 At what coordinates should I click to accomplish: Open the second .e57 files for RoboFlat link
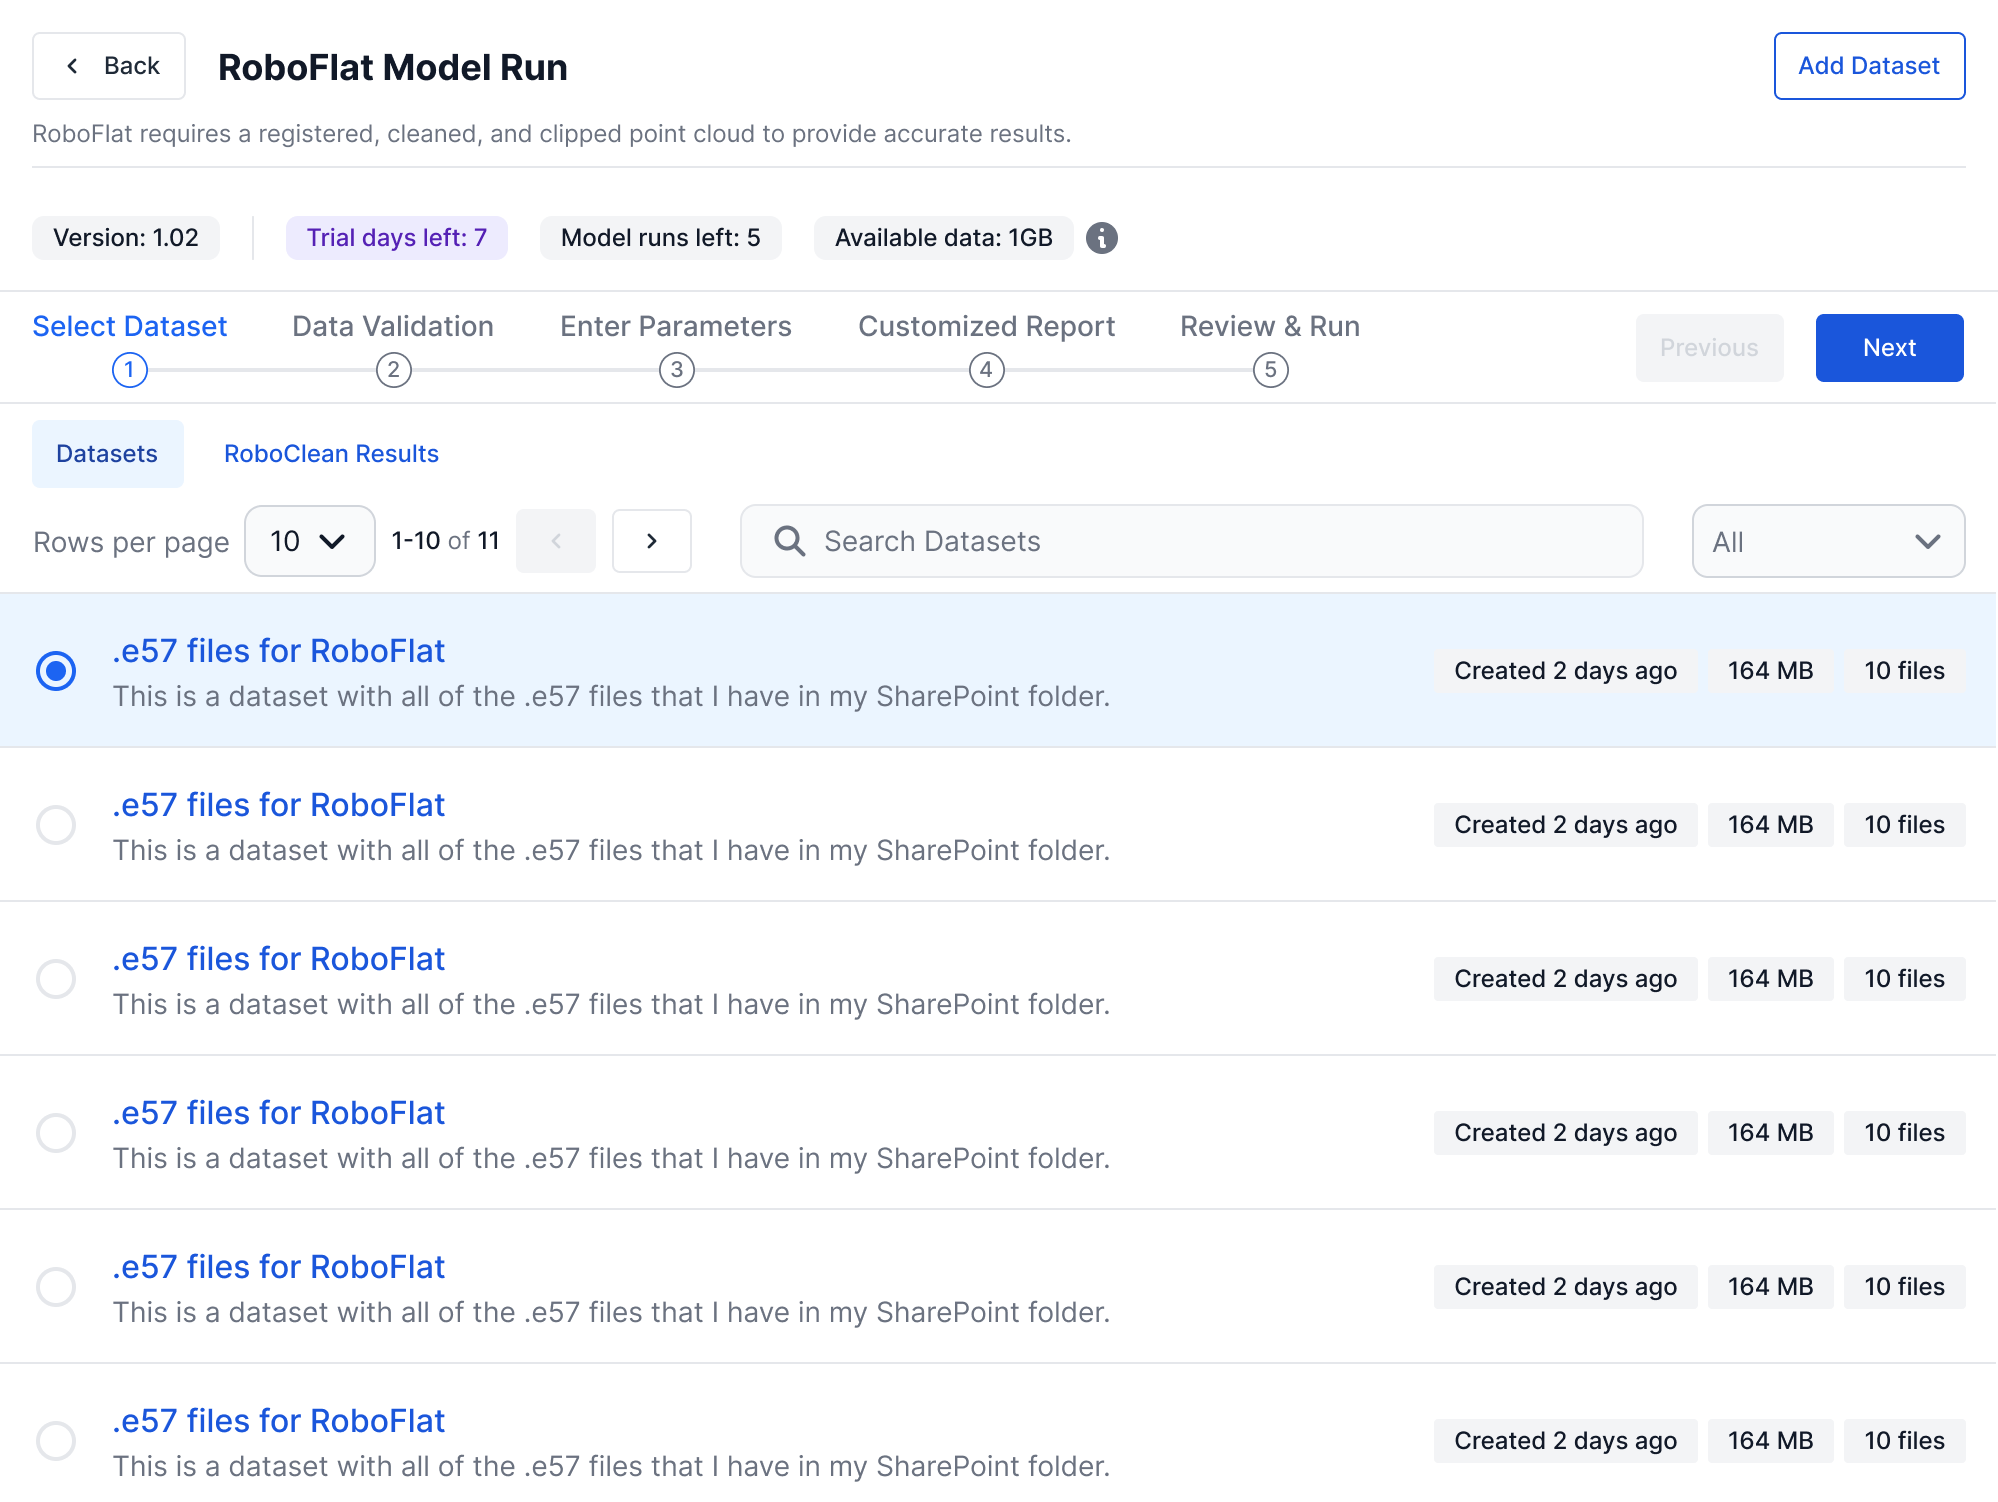(279, 805)
